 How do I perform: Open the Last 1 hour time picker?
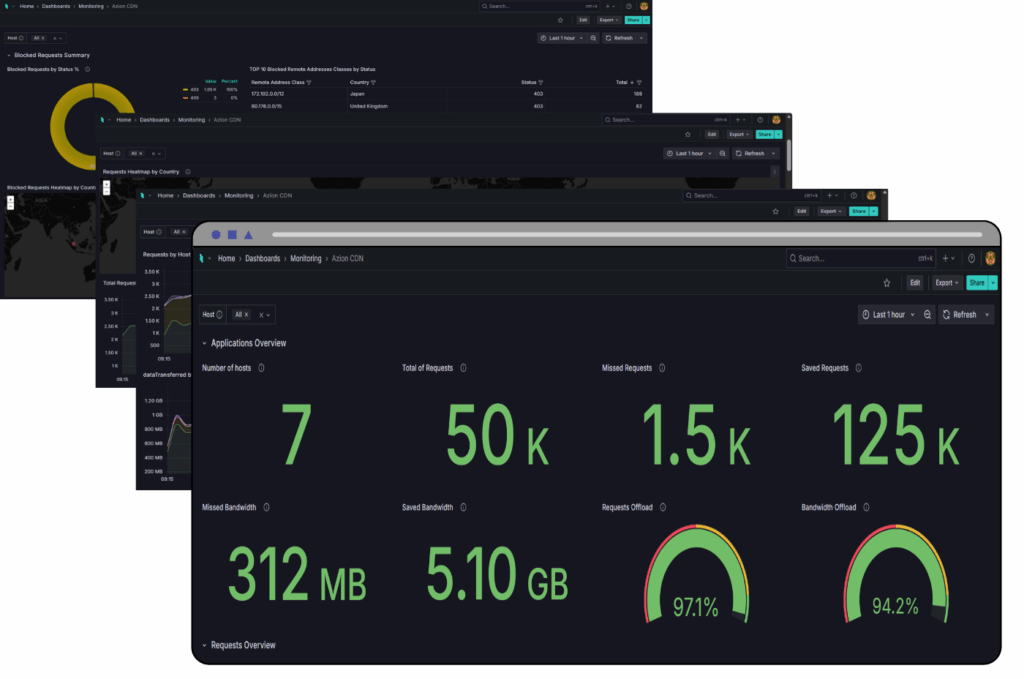point(888,314)
